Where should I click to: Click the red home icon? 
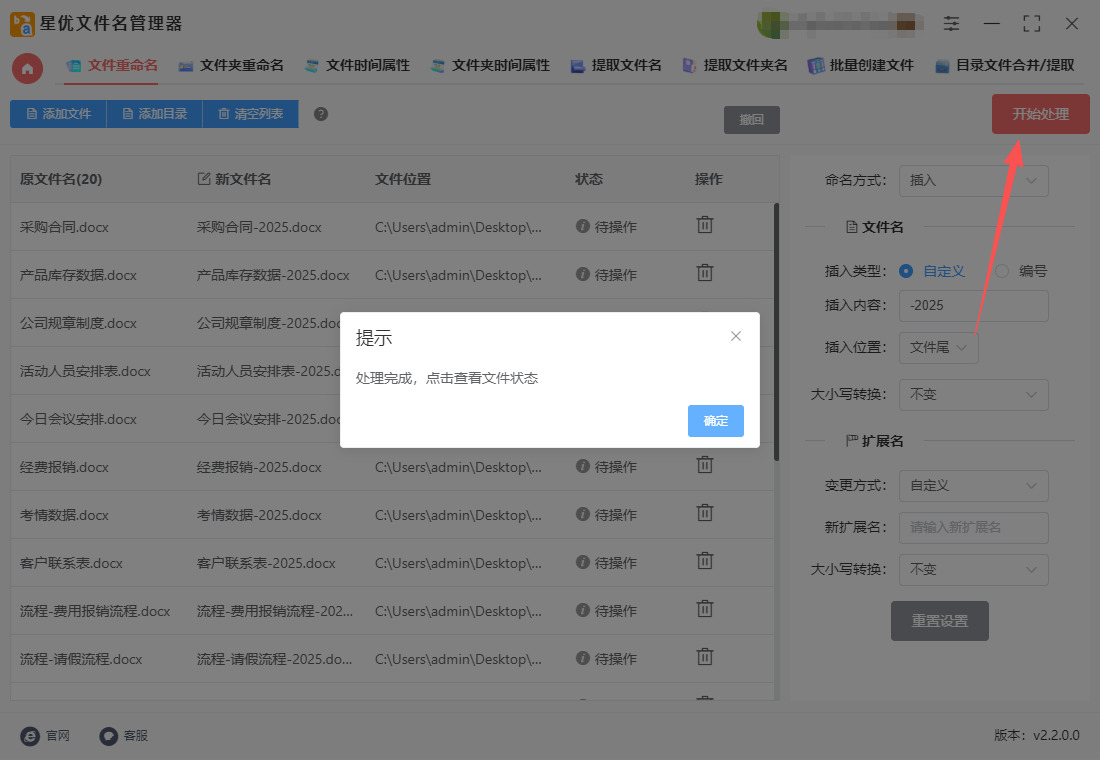[x=28, y=68]
